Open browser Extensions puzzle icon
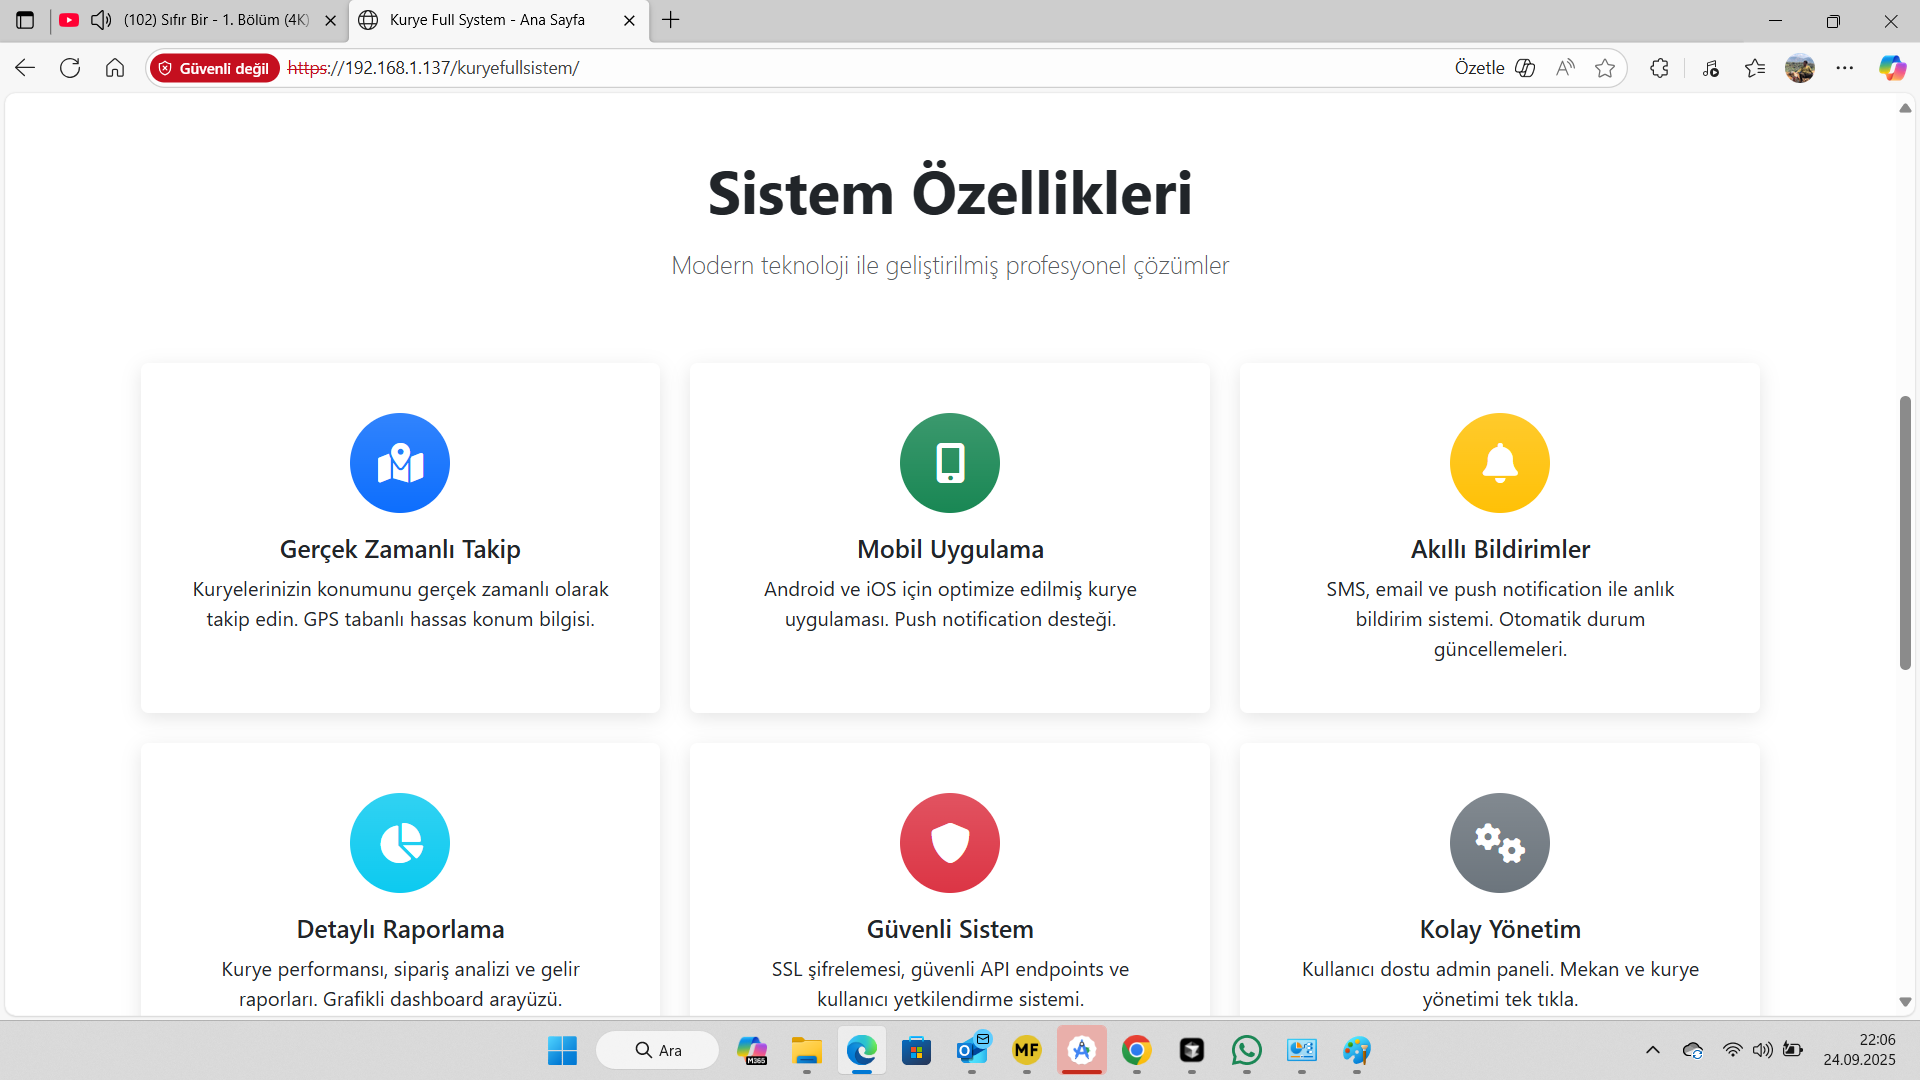Screen dimensions: 1920x1080 (x=1659, y=68)
